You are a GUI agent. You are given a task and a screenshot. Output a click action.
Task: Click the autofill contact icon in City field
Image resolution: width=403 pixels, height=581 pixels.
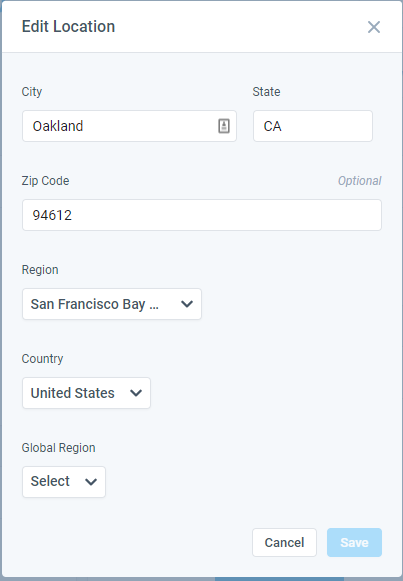point(224,126)
